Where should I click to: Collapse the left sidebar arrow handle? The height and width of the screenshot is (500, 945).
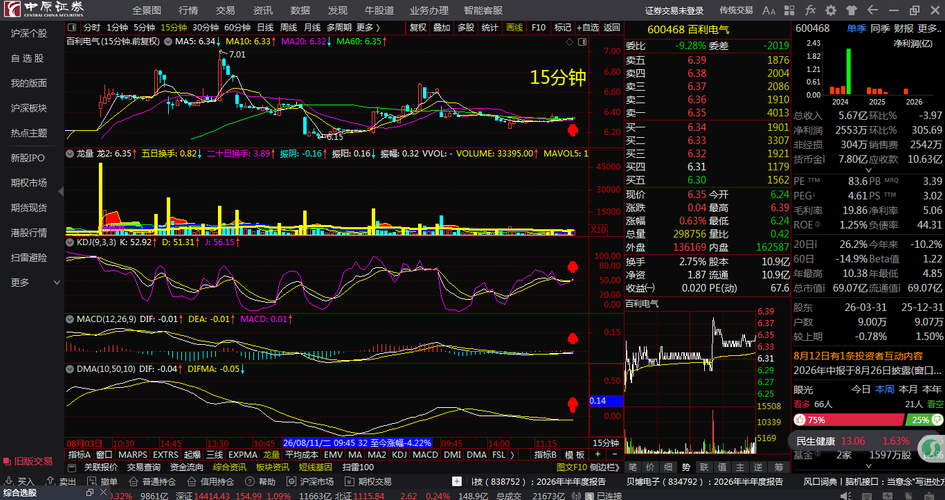click(x=61, y=192)
